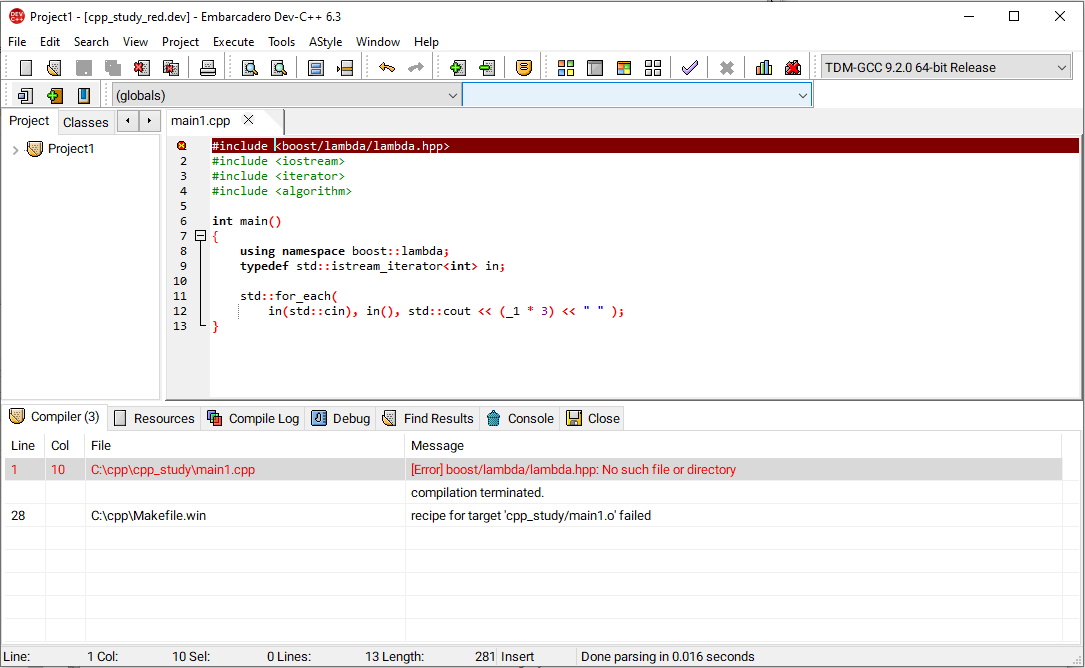Open the Help menu
The height and width of the screenshot is (668, 1085).
426,42
